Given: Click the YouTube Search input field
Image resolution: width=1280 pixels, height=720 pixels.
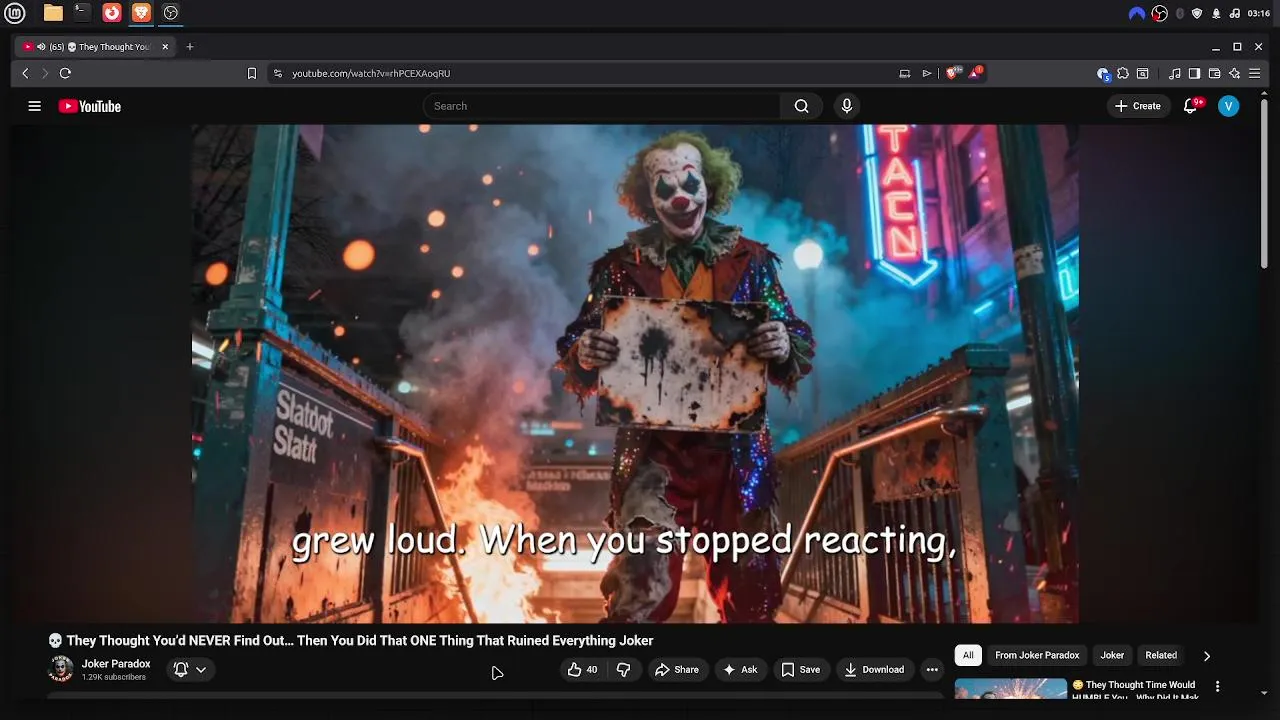Looking at the screenshot, I should 602,106.
